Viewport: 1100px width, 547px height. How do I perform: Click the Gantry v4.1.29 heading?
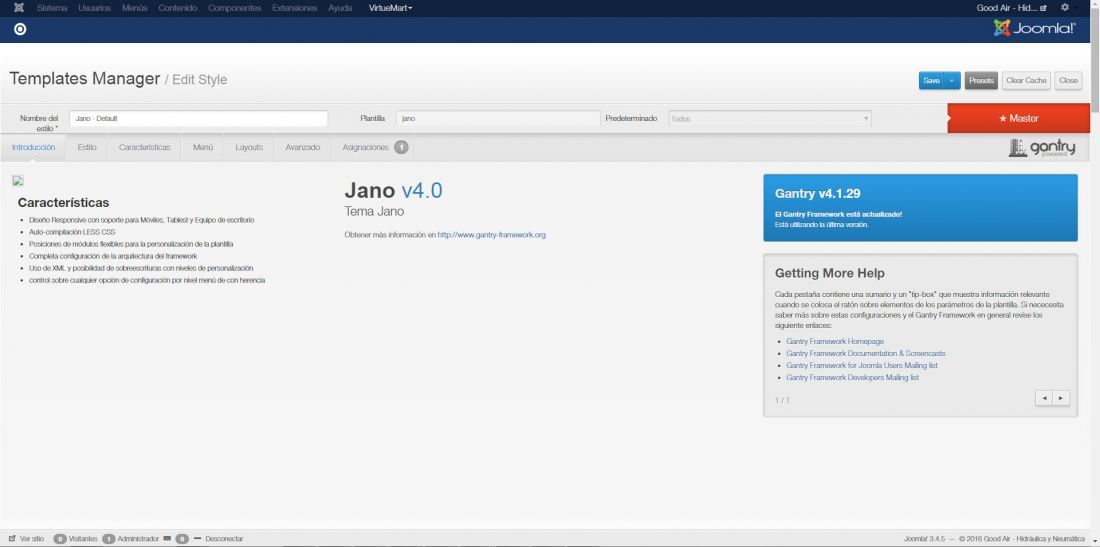pos(817,194)
